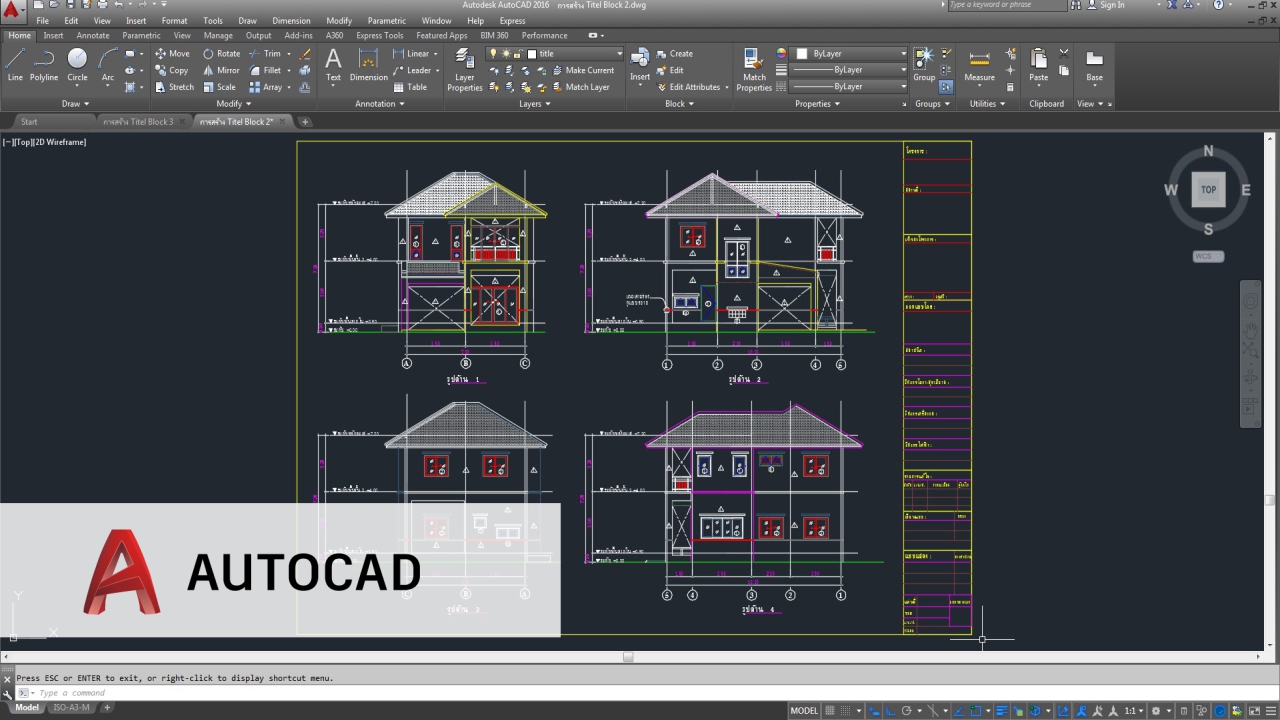Click Match Properties tool
This screenshot has height=720, width=1280.
point(754,70)
